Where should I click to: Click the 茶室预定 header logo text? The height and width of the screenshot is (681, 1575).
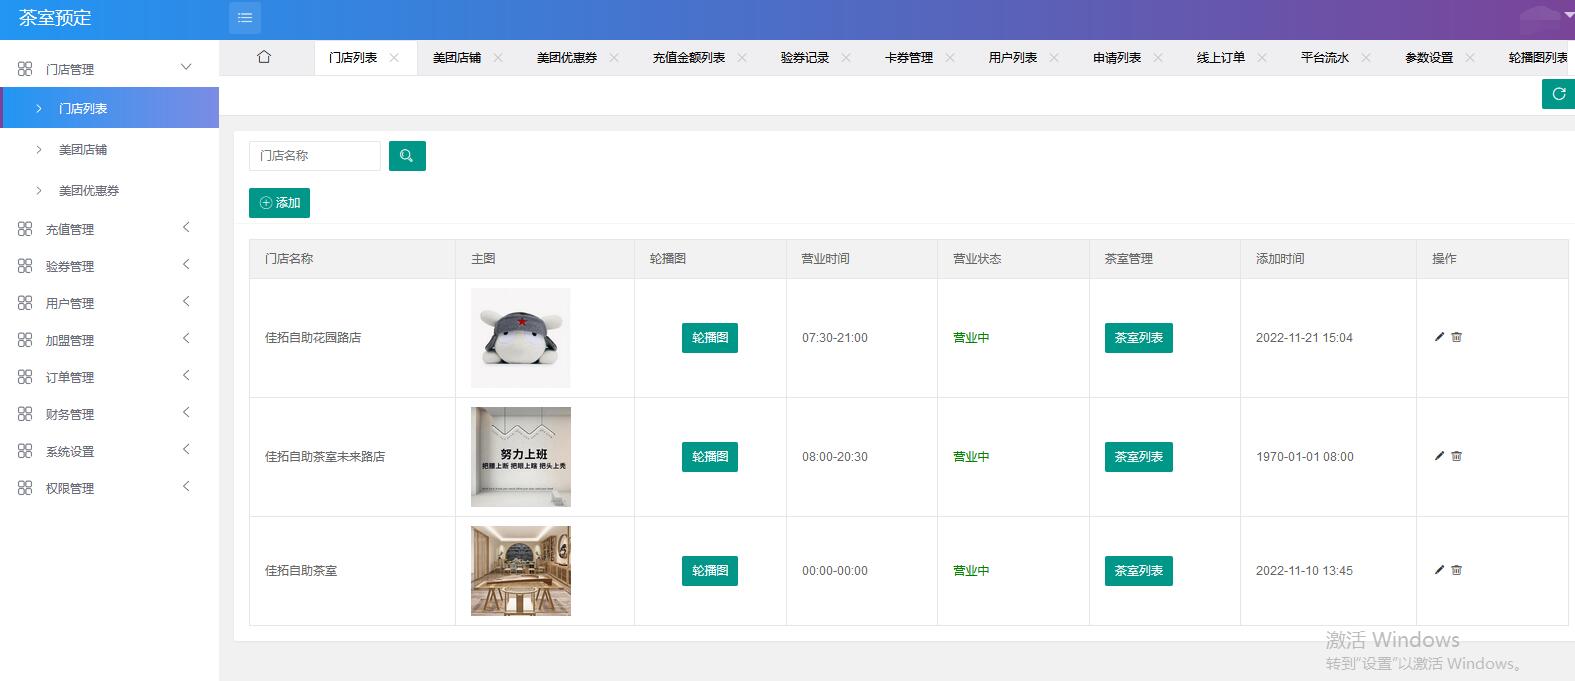click(55, 18)
